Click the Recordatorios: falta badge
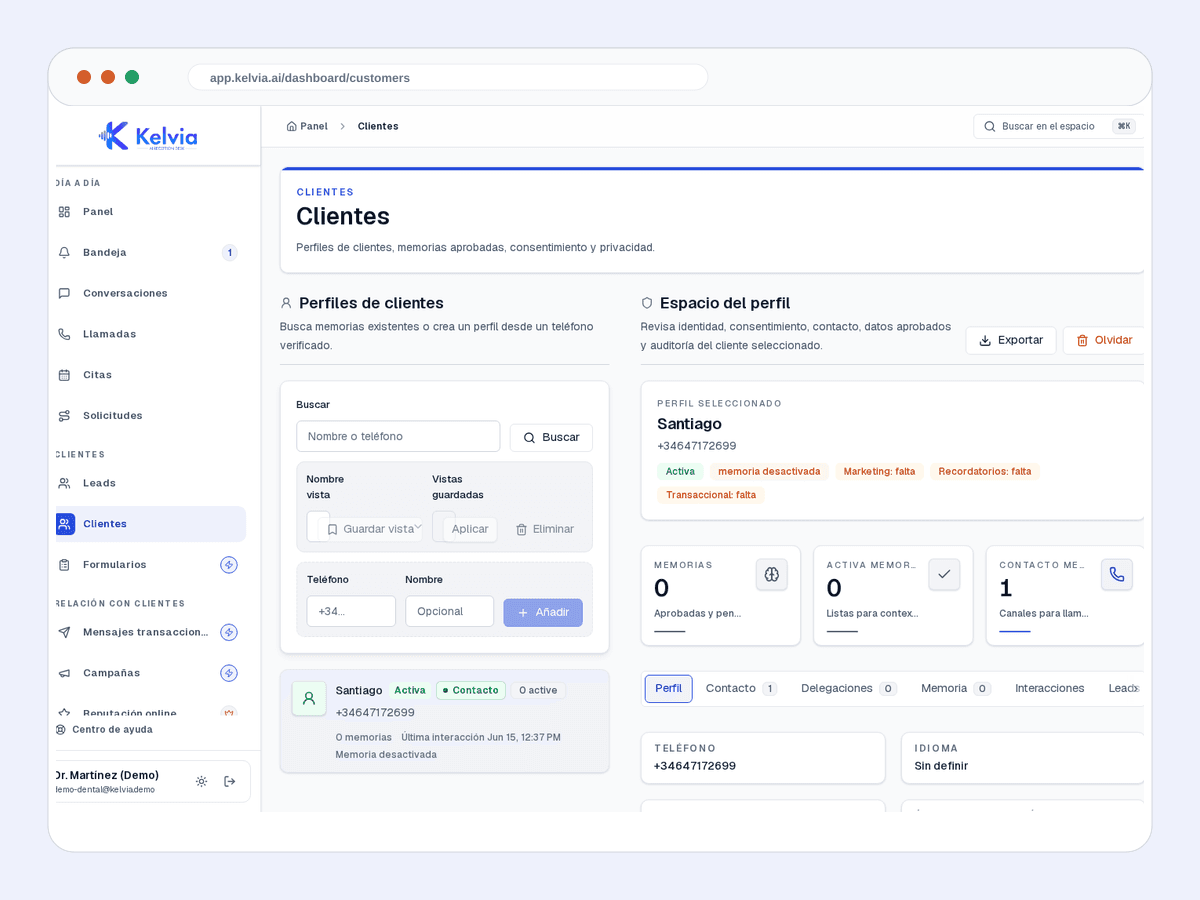Viewport: 1200px width, 900px height. [x=985, y=471]
